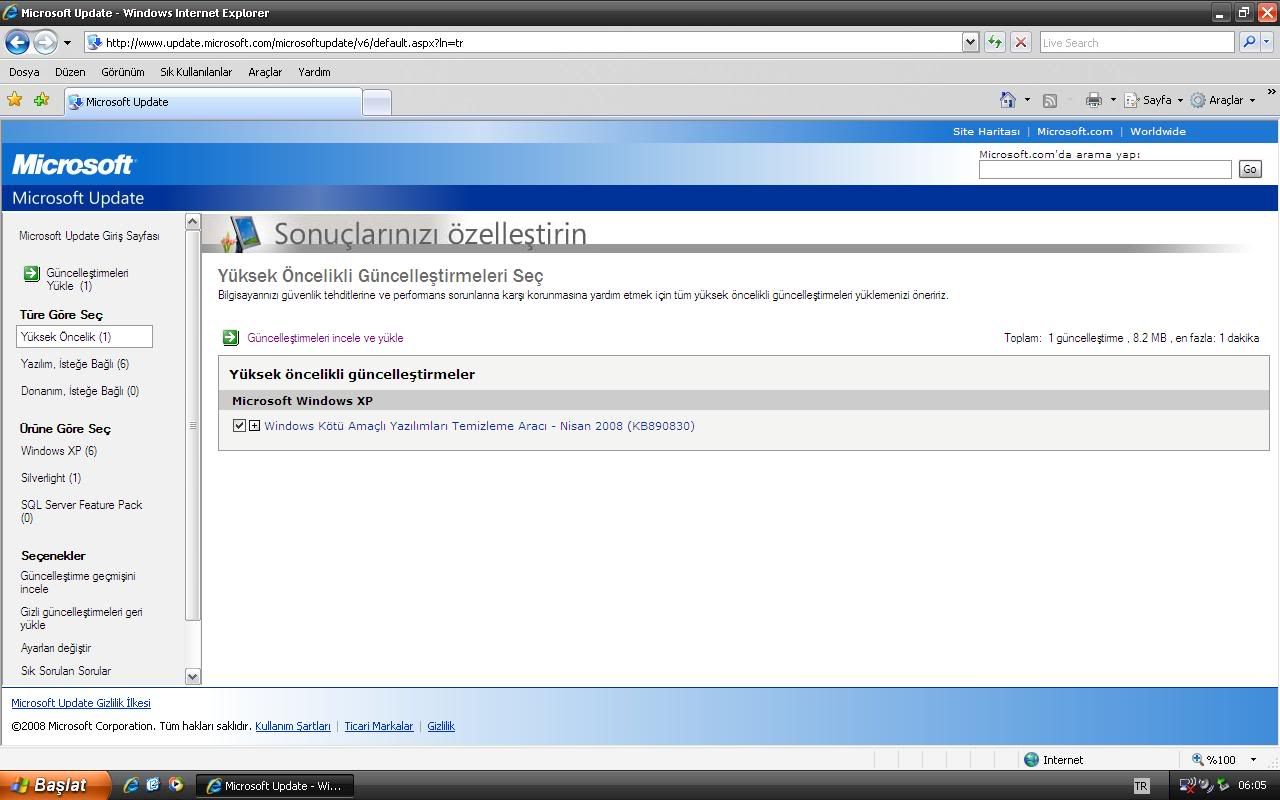The height and width of the screenshot is (800, 1280).
Task: Open a new blank tab
Action: (x=376, y=102)
